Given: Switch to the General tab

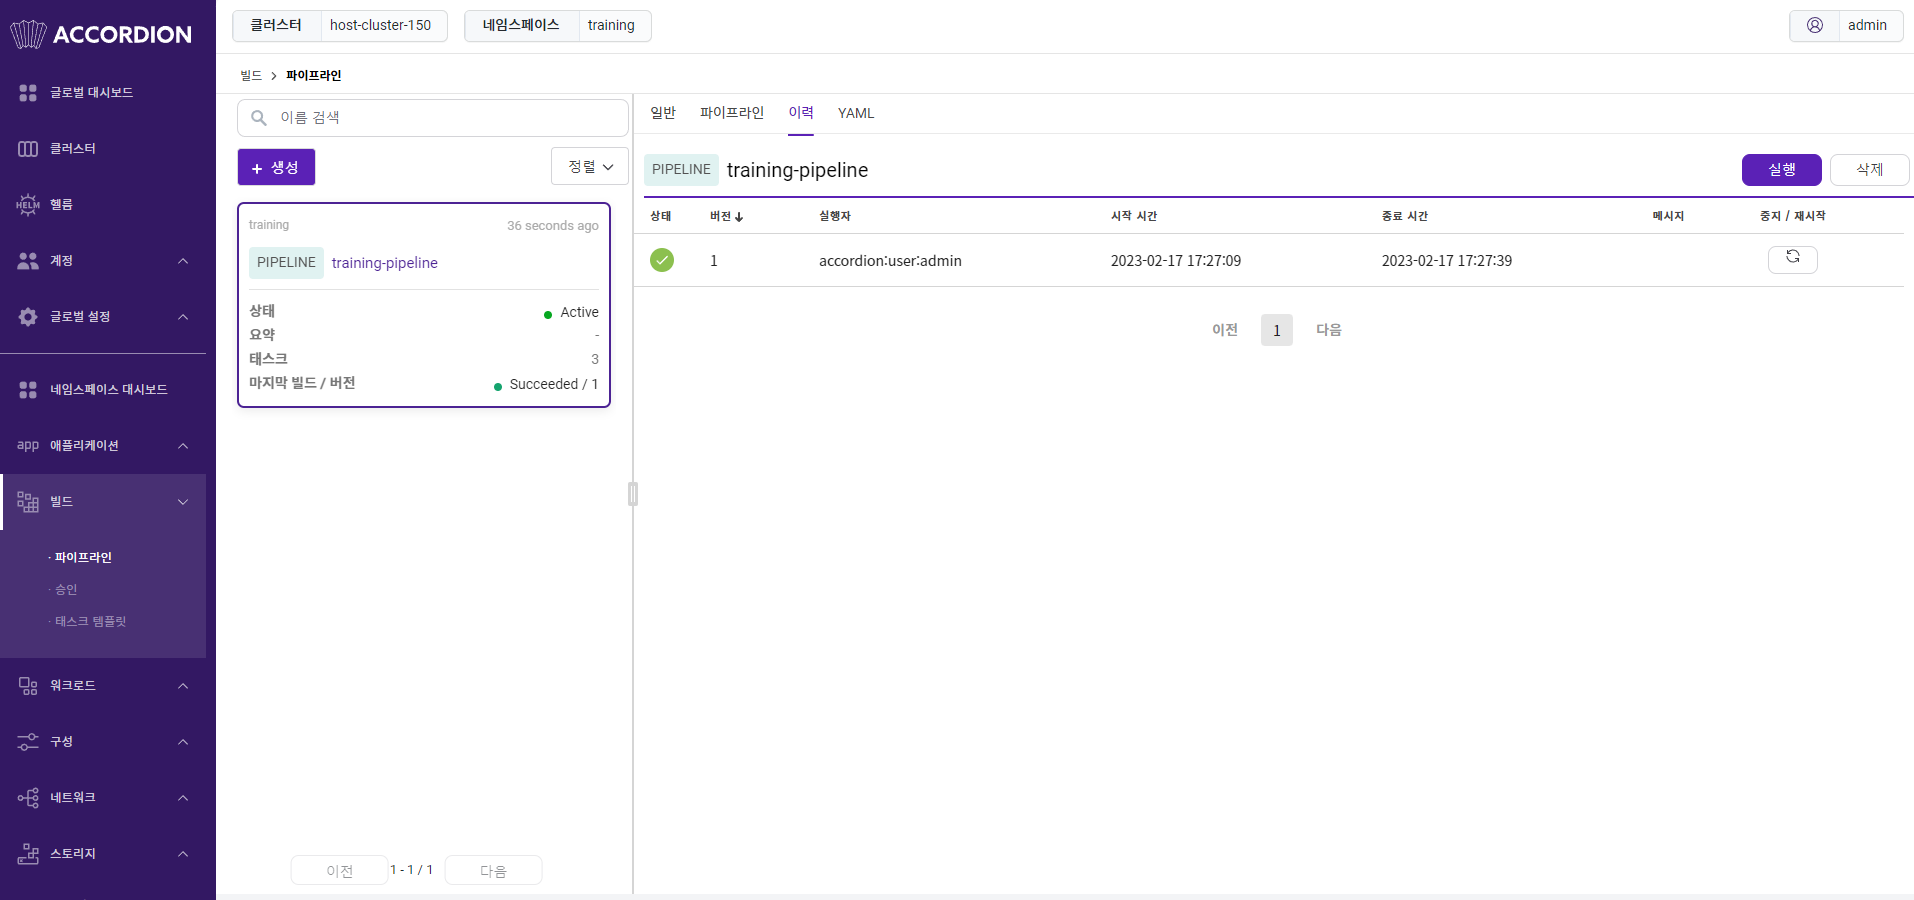Looking at the screenshot, I should coord(663,113).
